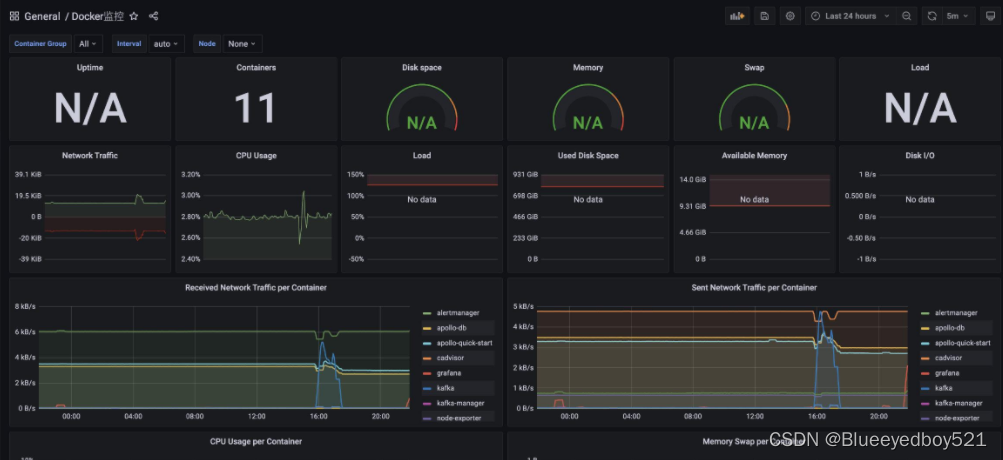Image resolution: width=1003 pixels, height=460 pixels.
Task: Refresh the dashboard now
Action: pyautogui.click(x=932, y=16)
